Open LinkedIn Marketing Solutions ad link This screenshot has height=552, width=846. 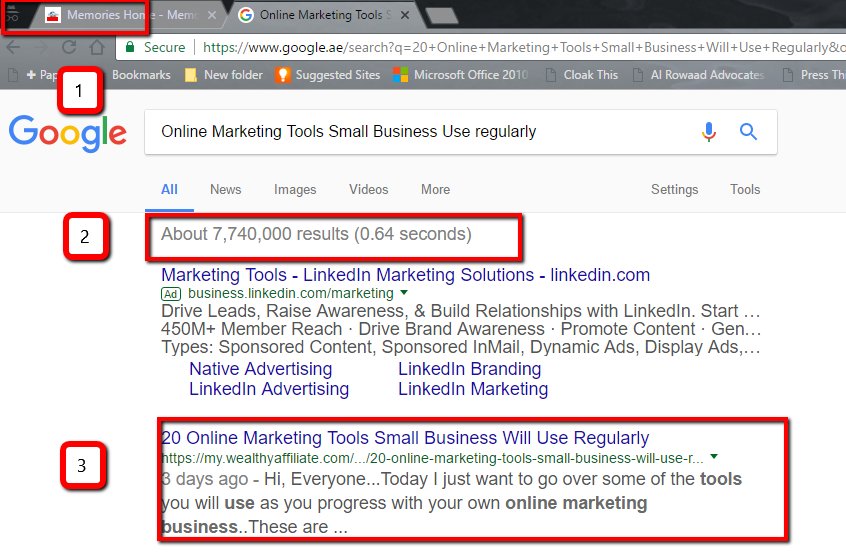tap(405, 275)
